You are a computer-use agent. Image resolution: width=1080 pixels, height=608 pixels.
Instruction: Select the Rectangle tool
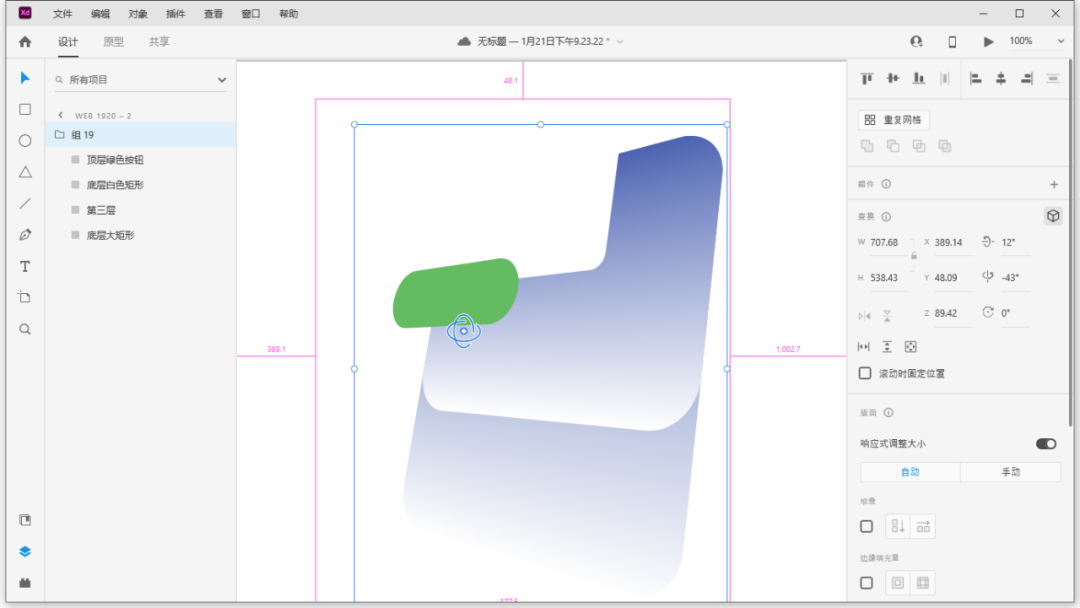25,110
